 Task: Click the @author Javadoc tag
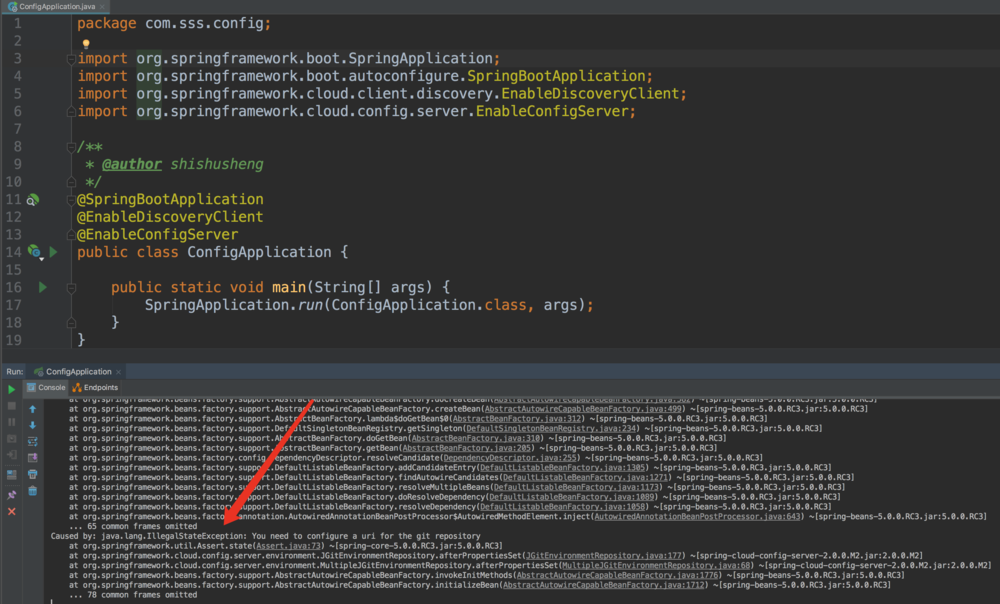pos(131,165)
